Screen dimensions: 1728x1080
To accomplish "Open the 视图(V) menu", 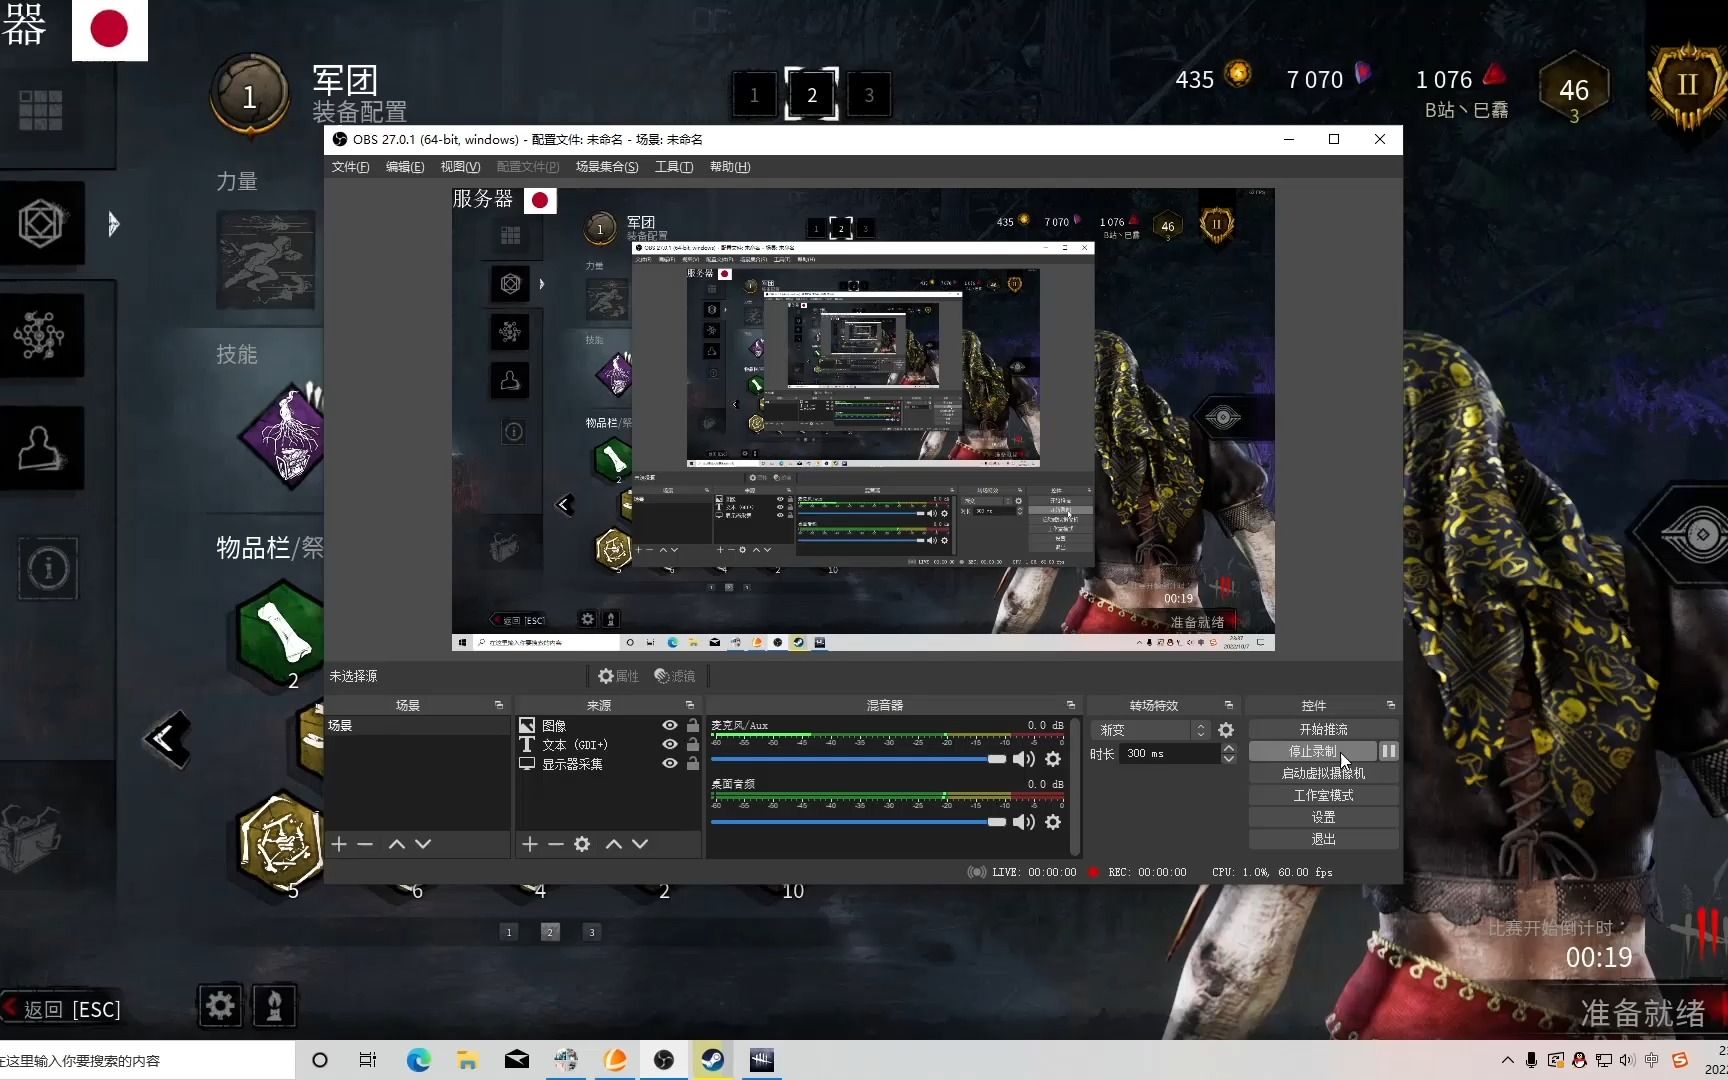I will 460,167.
